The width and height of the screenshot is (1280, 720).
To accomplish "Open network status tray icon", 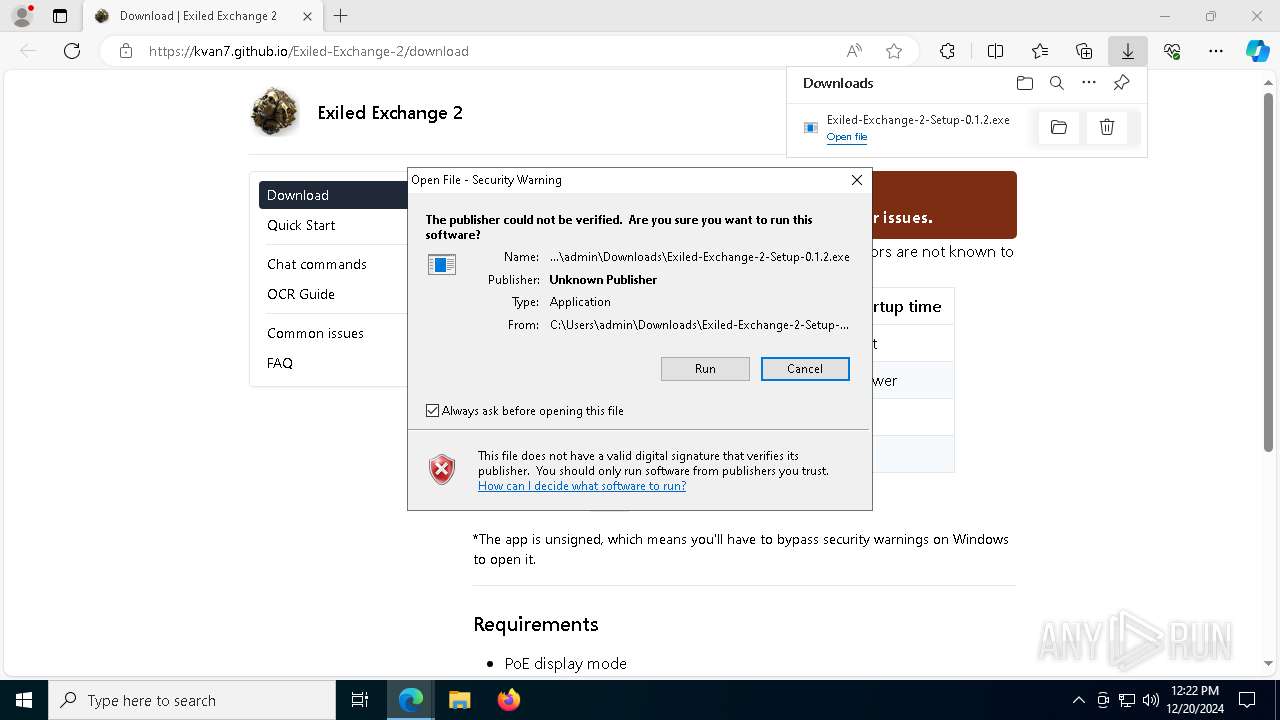I will click(1127, 700).
